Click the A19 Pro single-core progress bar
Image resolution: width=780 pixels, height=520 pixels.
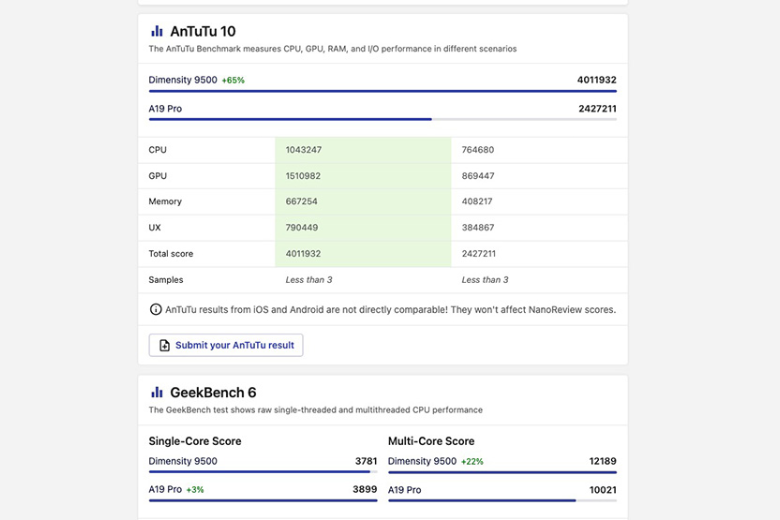(x=263, y=501)
